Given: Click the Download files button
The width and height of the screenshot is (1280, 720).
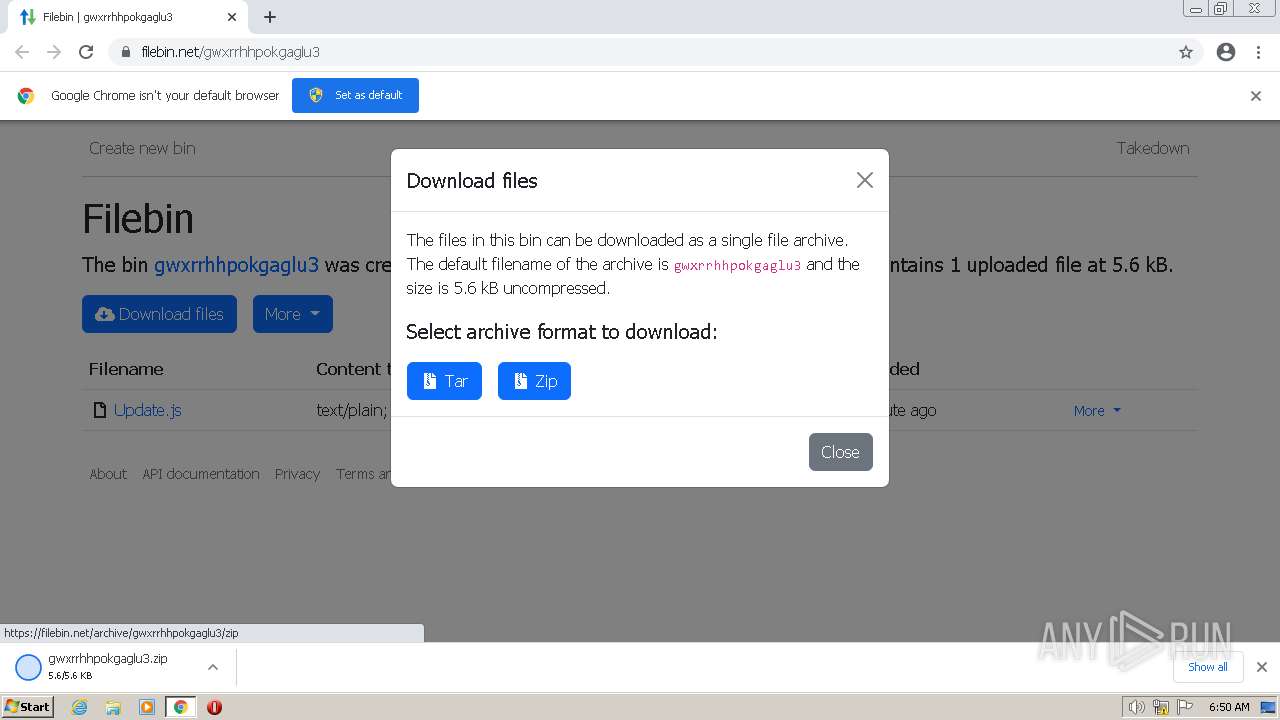Looking at the screenshot, I should [159, 314].
